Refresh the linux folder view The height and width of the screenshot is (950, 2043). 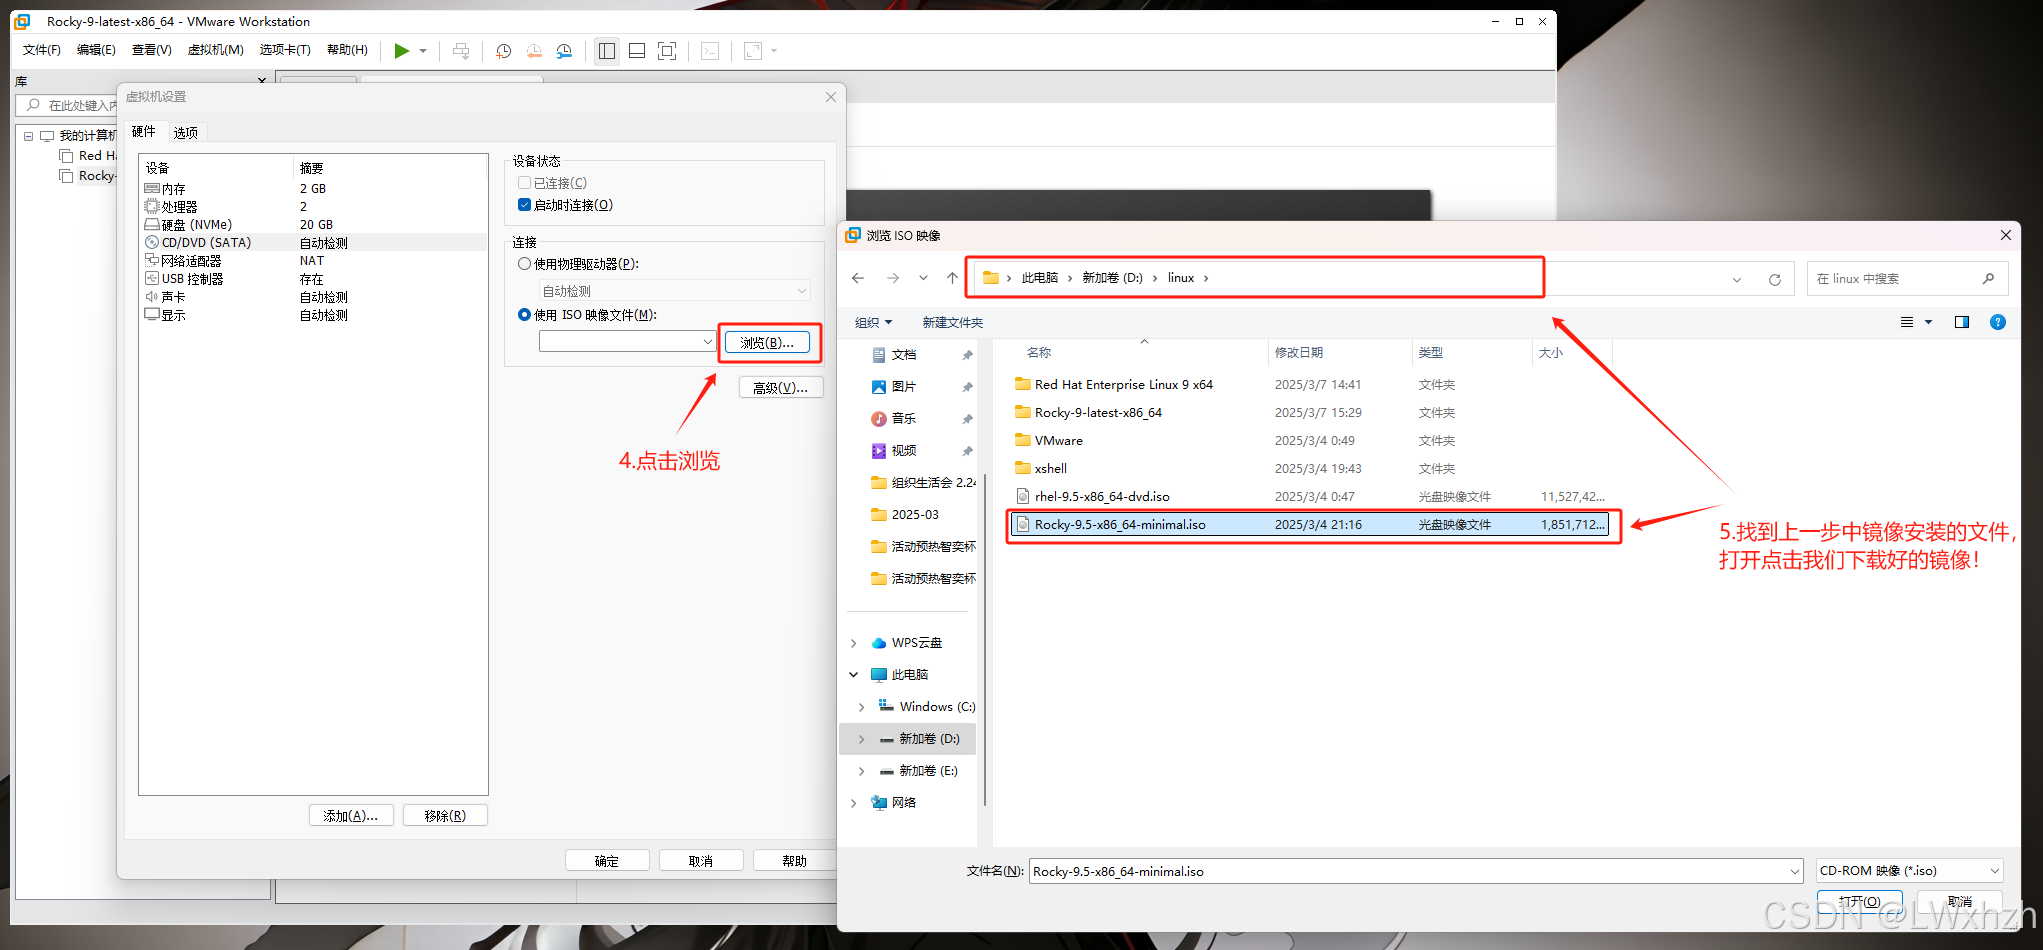(1775, 279)
